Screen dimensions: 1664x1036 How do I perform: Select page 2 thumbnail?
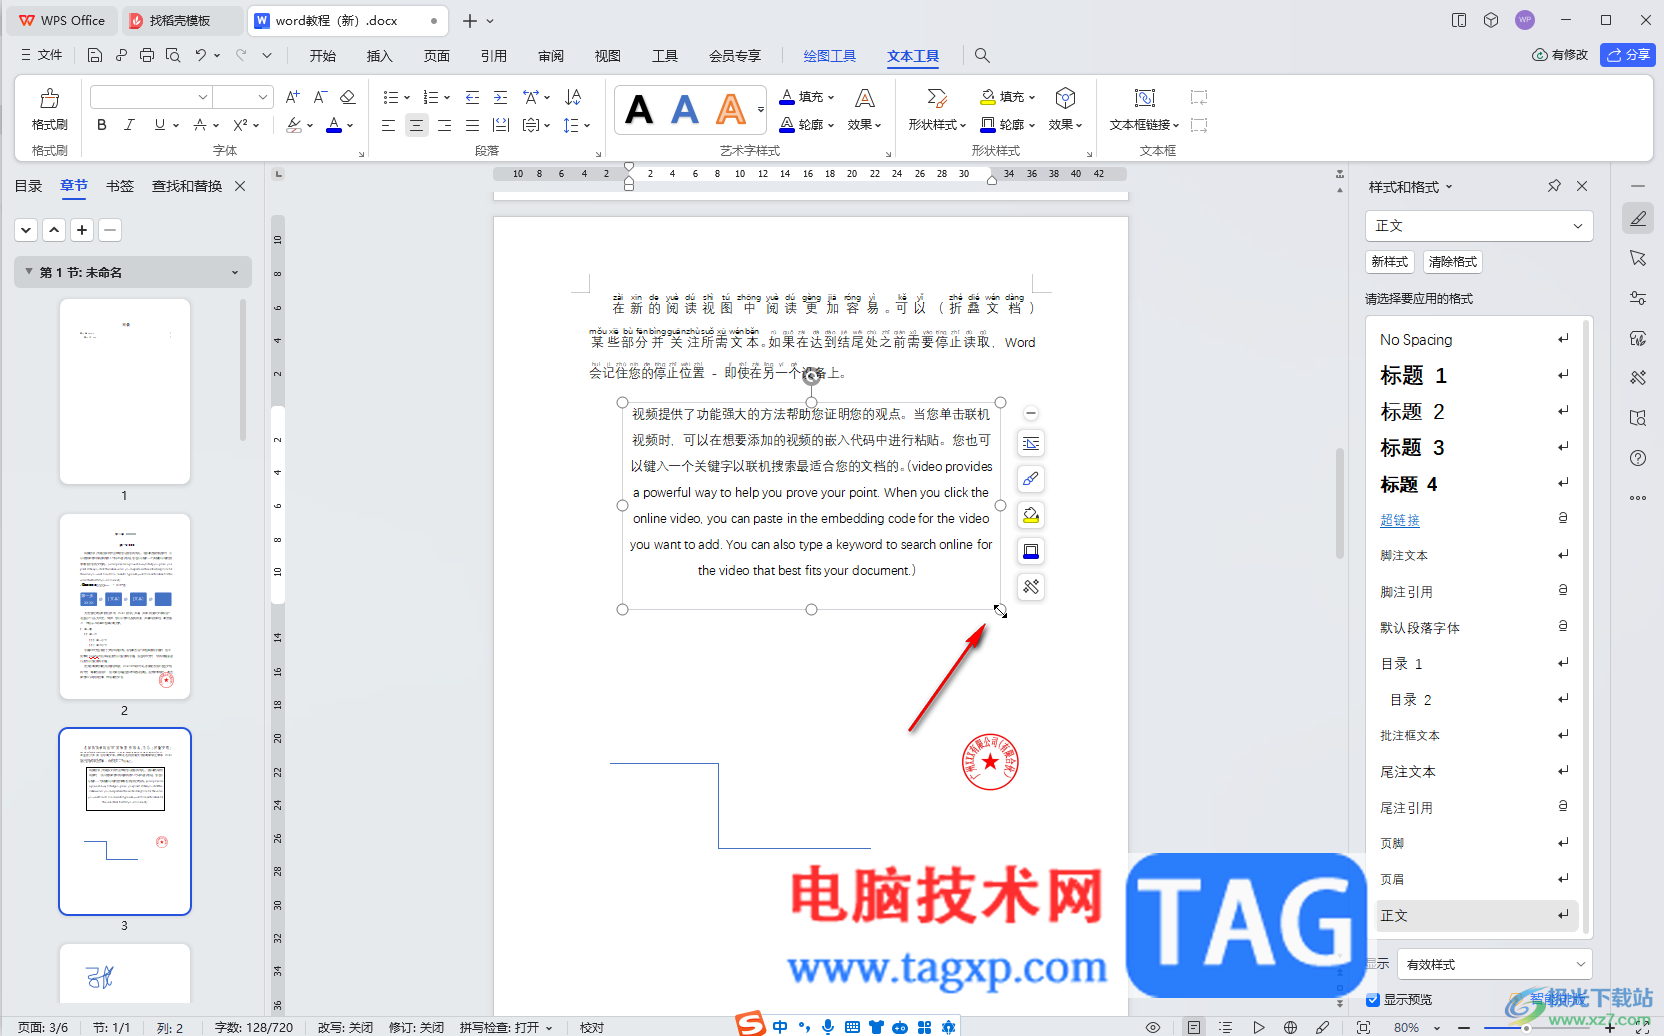click(x=125, y=606)
